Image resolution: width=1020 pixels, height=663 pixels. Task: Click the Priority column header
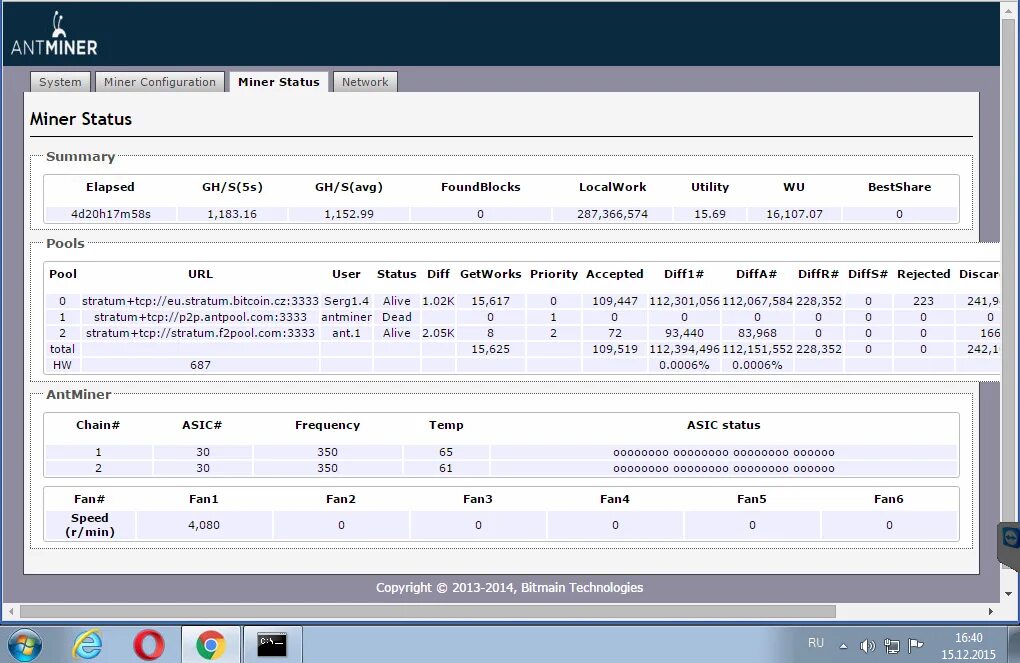click(x=554, y=274)
